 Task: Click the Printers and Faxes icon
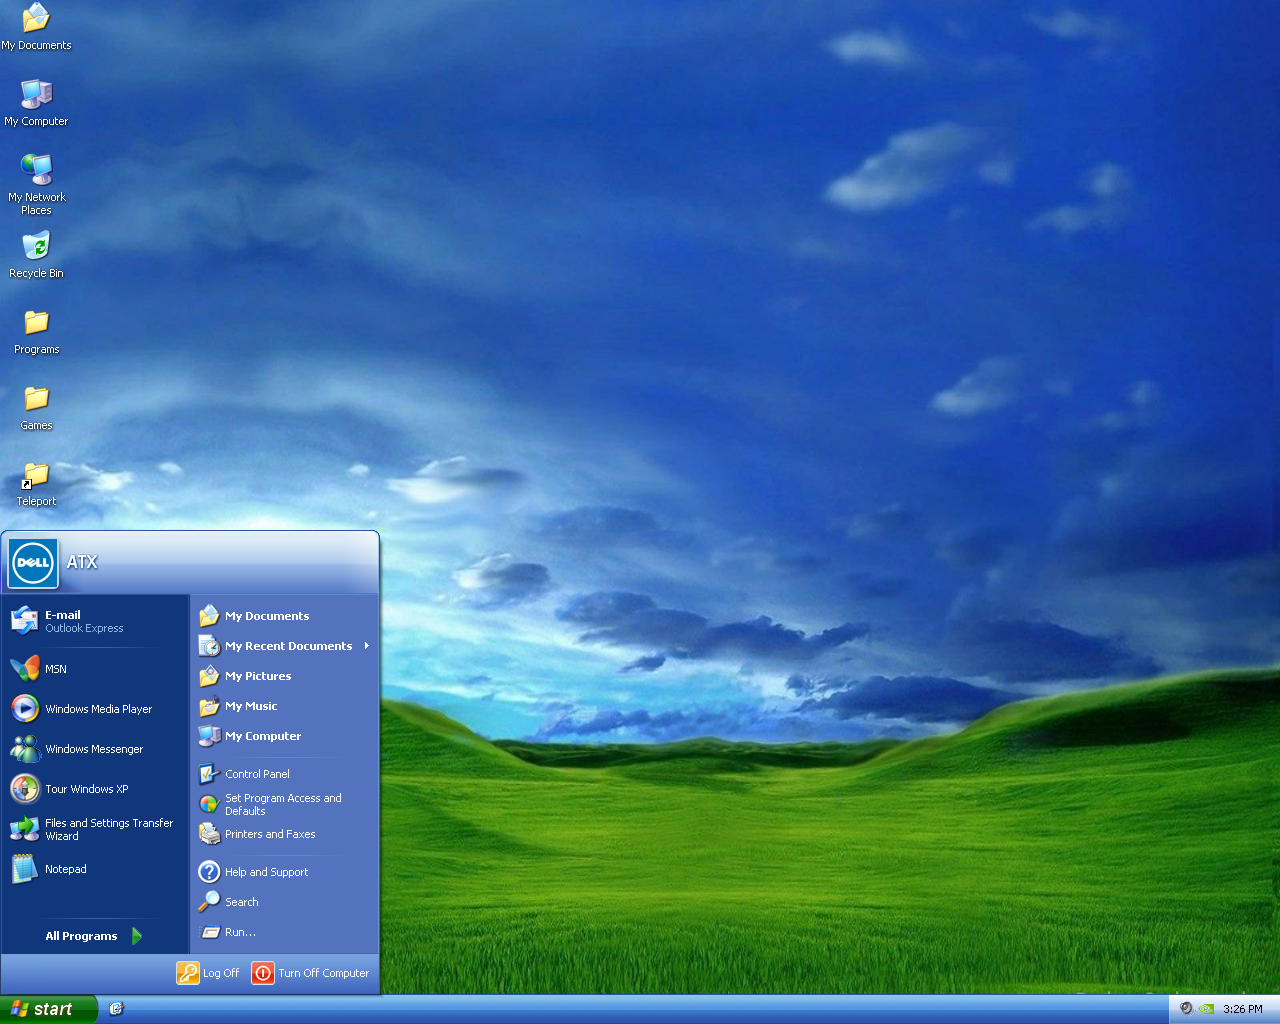(x=209, y=834)
